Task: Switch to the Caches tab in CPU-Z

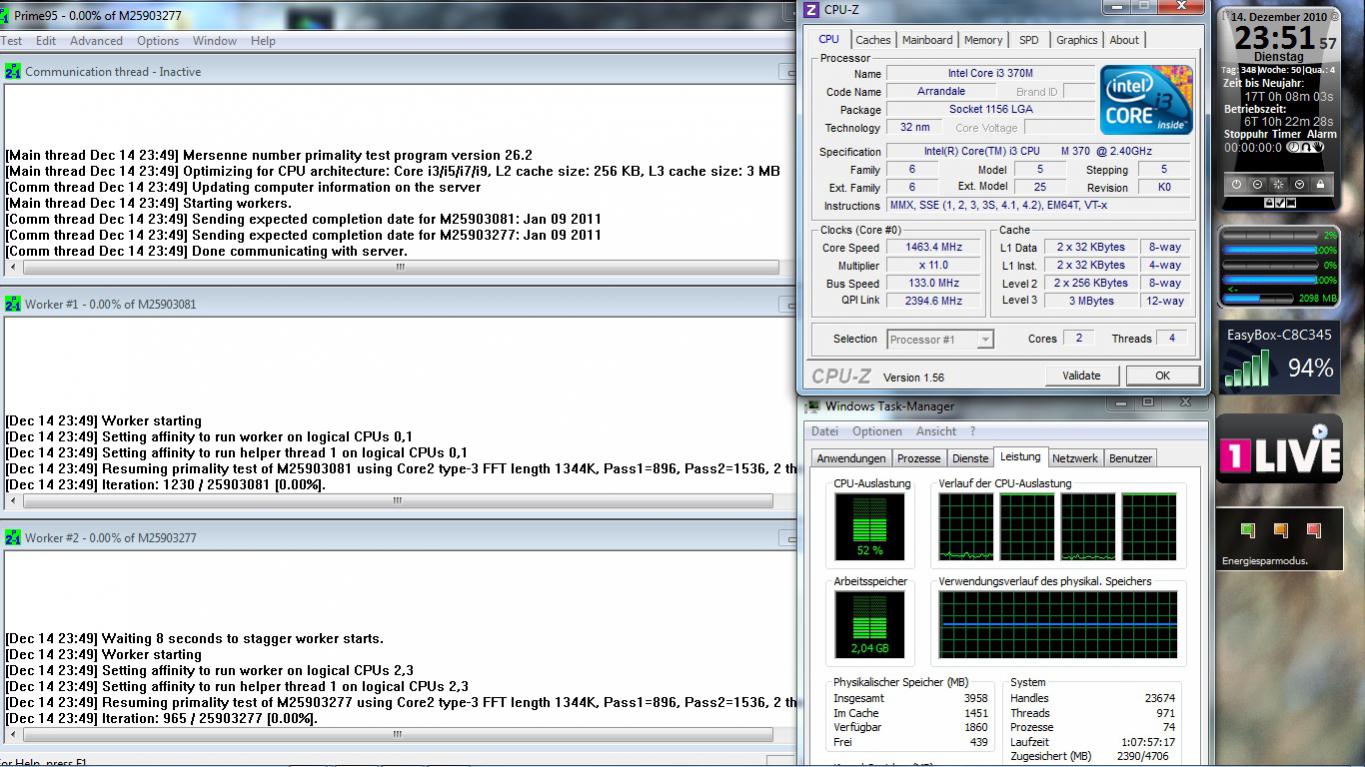Action: point(873,40)
